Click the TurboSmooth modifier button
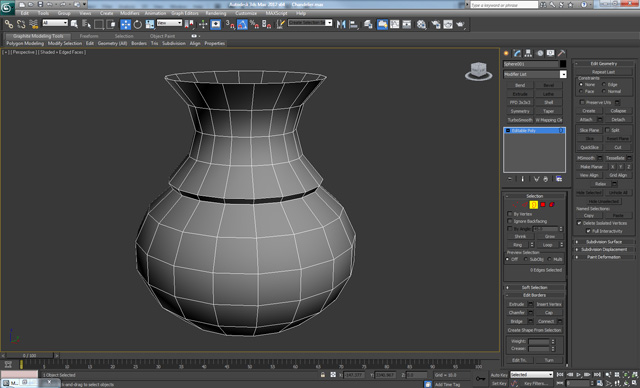This screenshot has height=388, width=640. (520, 120)
